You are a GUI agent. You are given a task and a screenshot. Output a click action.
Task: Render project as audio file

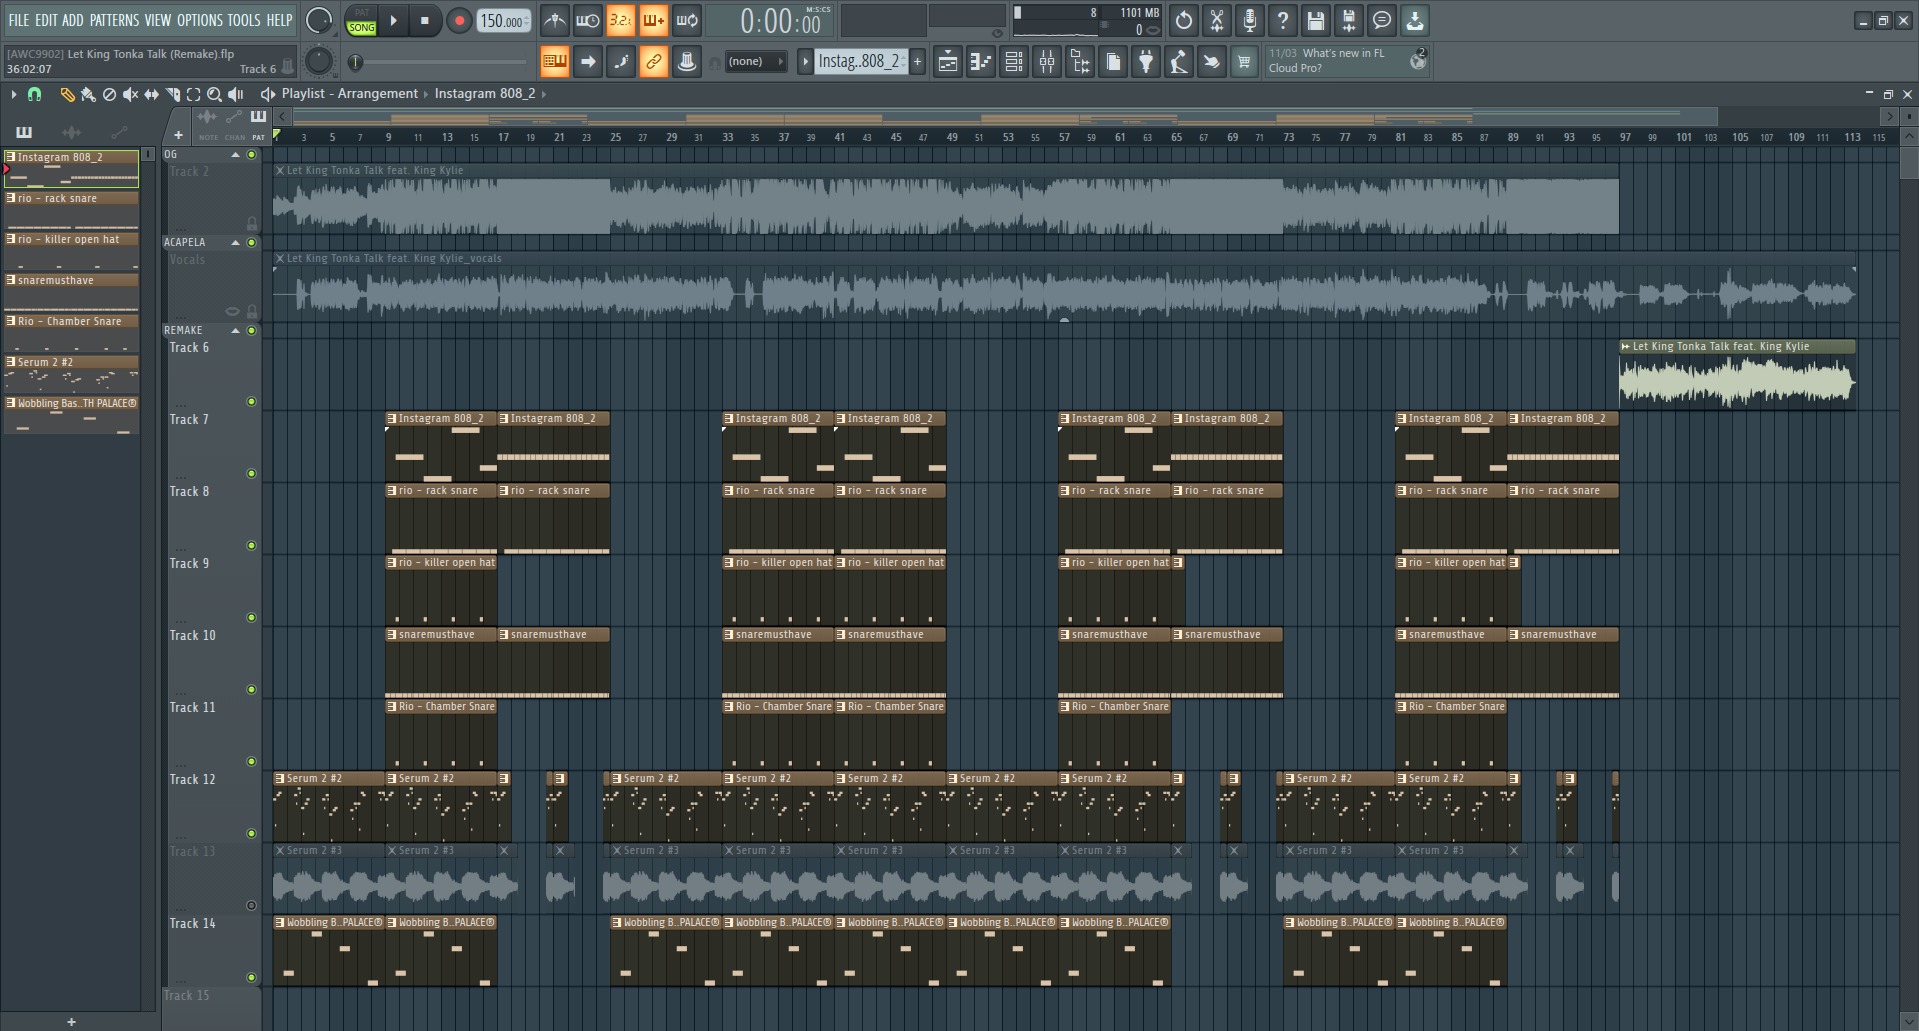click(x=1349, y=20)
